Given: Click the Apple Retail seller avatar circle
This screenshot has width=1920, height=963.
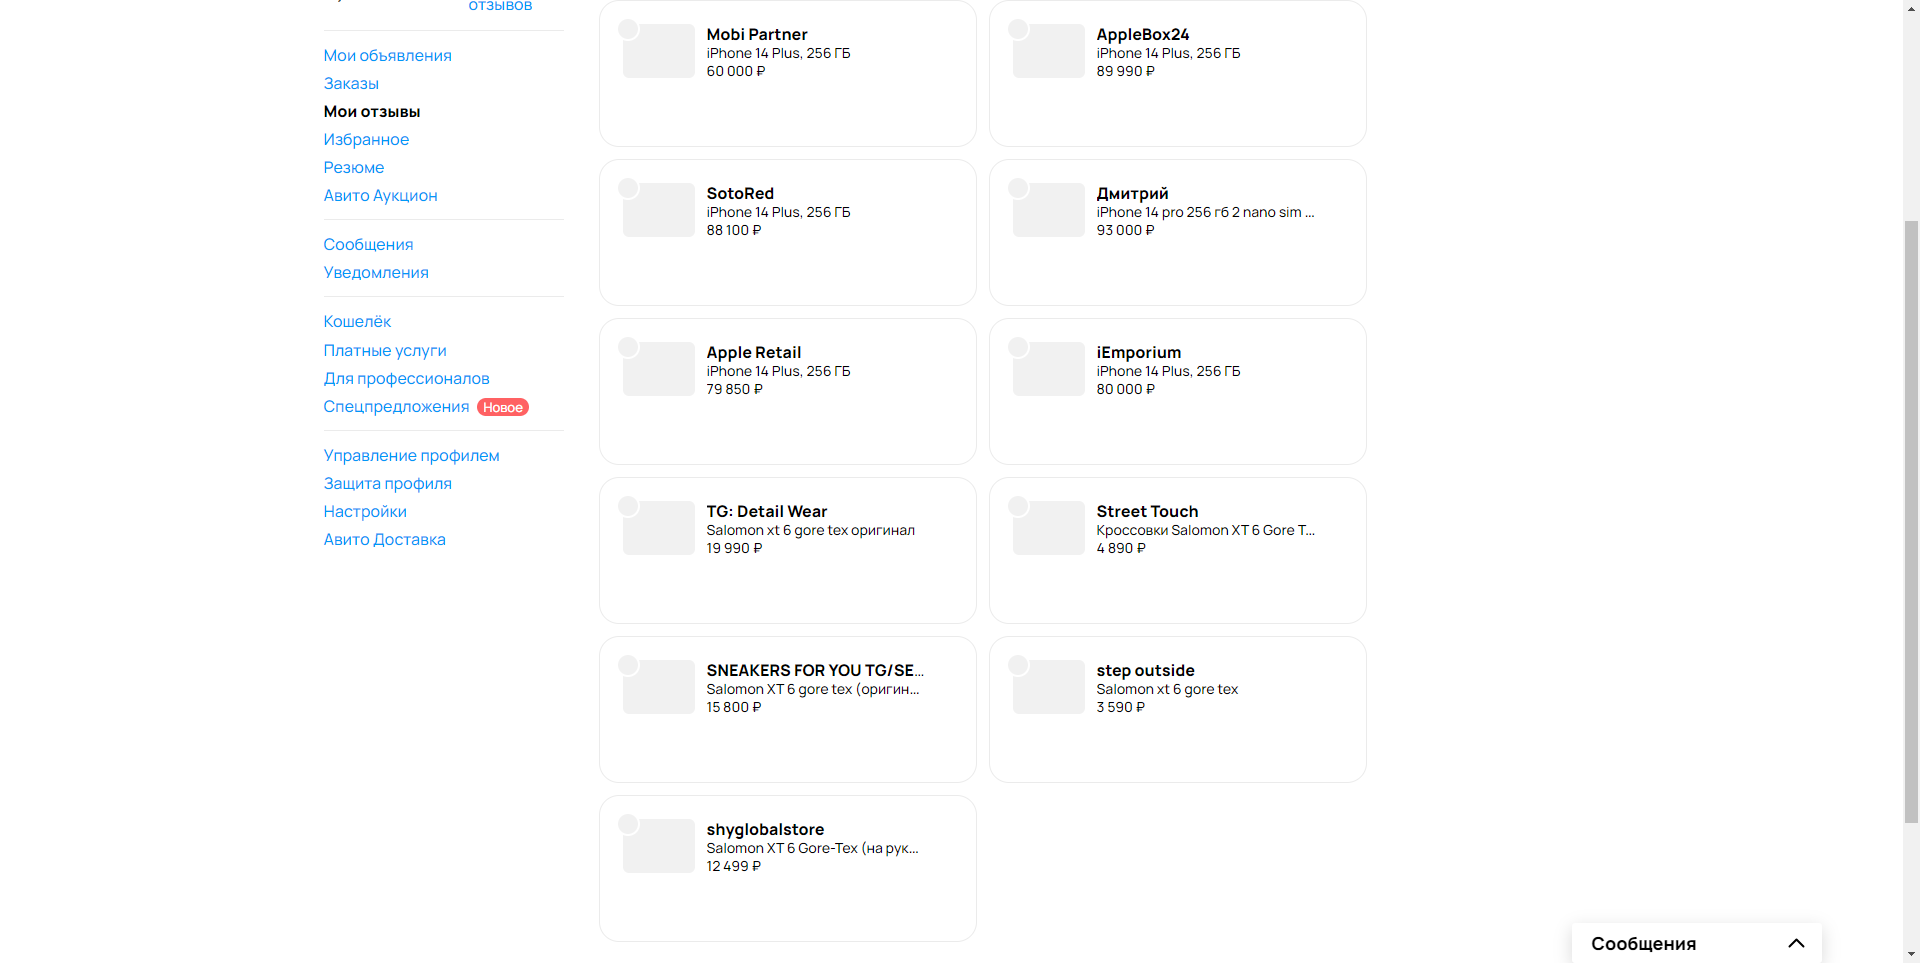Looking at the screenshot, I should [628, 347].
